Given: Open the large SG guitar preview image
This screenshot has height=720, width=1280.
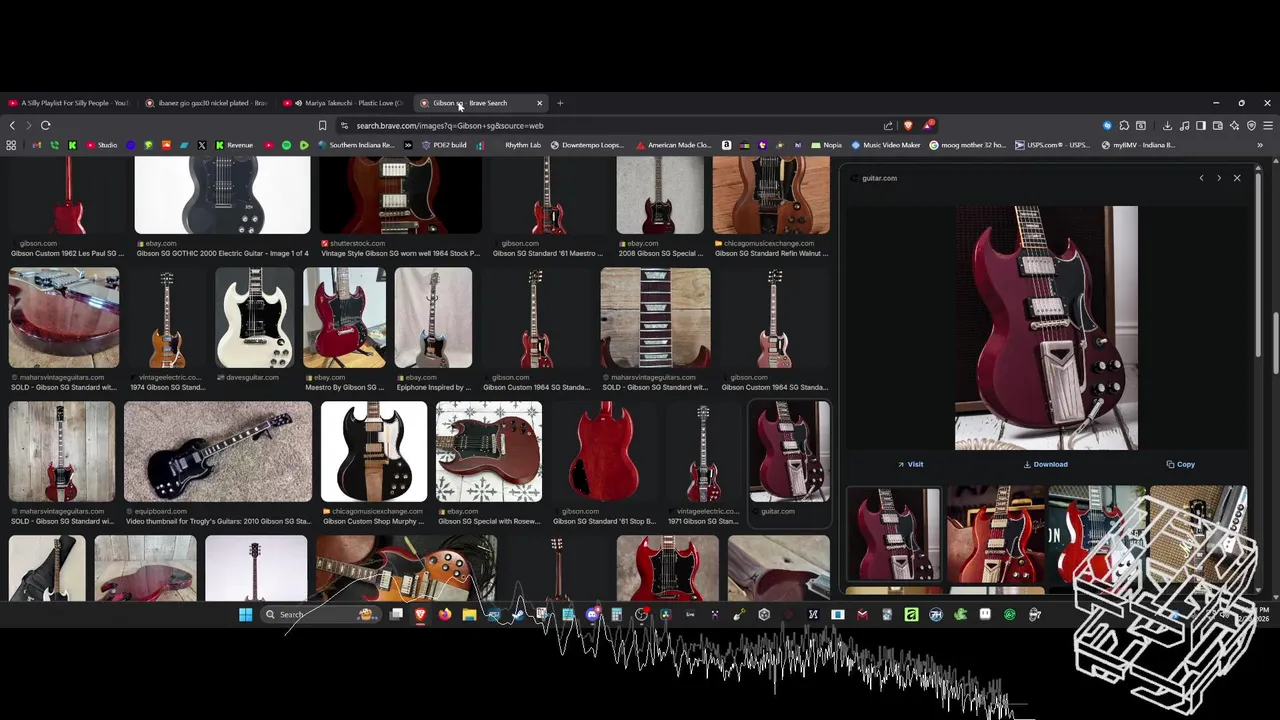Looking at the screenshot, I should coord(1046,328).
